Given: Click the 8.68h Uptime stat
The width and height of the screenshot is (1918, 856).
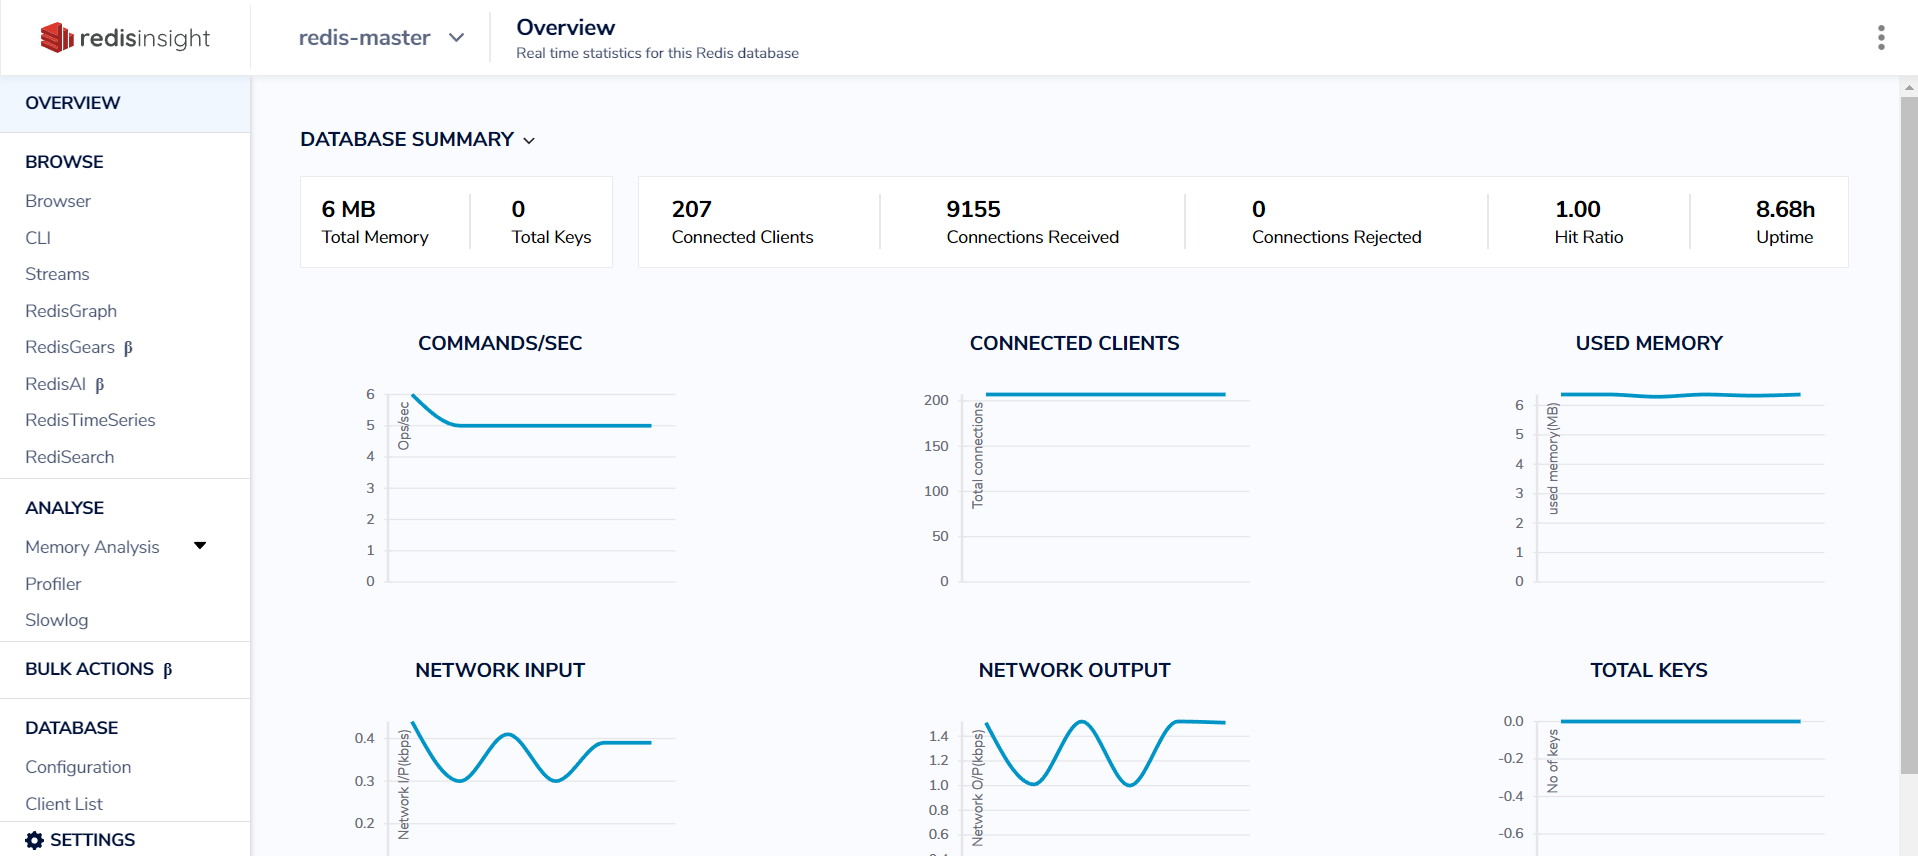Looking at the screenshot, I should [1785, 222].
